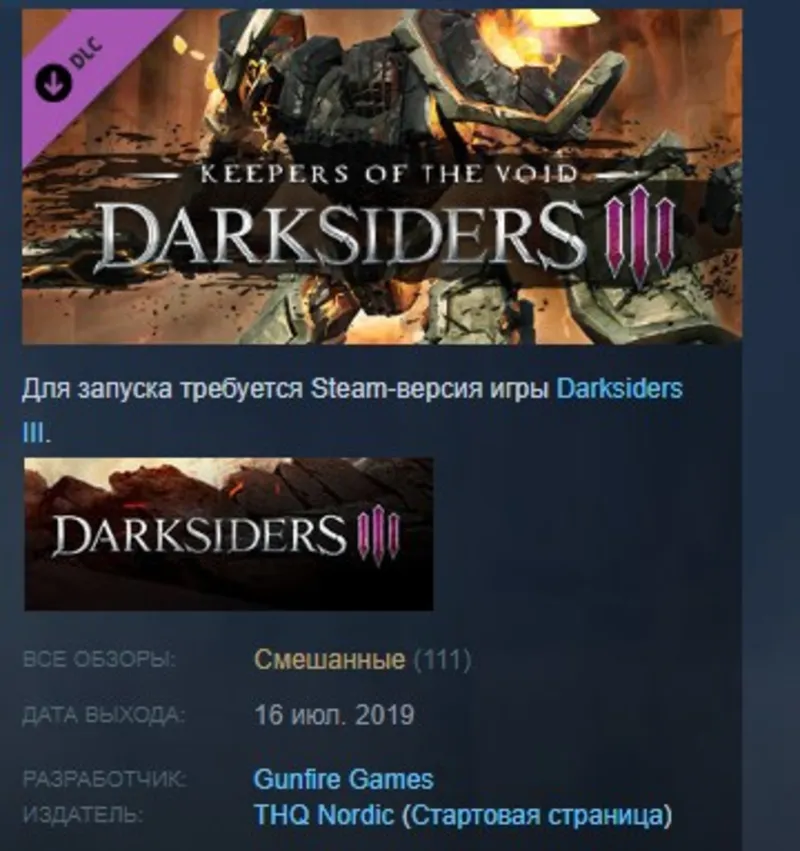800x851 pixels.
Task: Click the purple III emblem on the small thumbnail
Action: point(378,535)
